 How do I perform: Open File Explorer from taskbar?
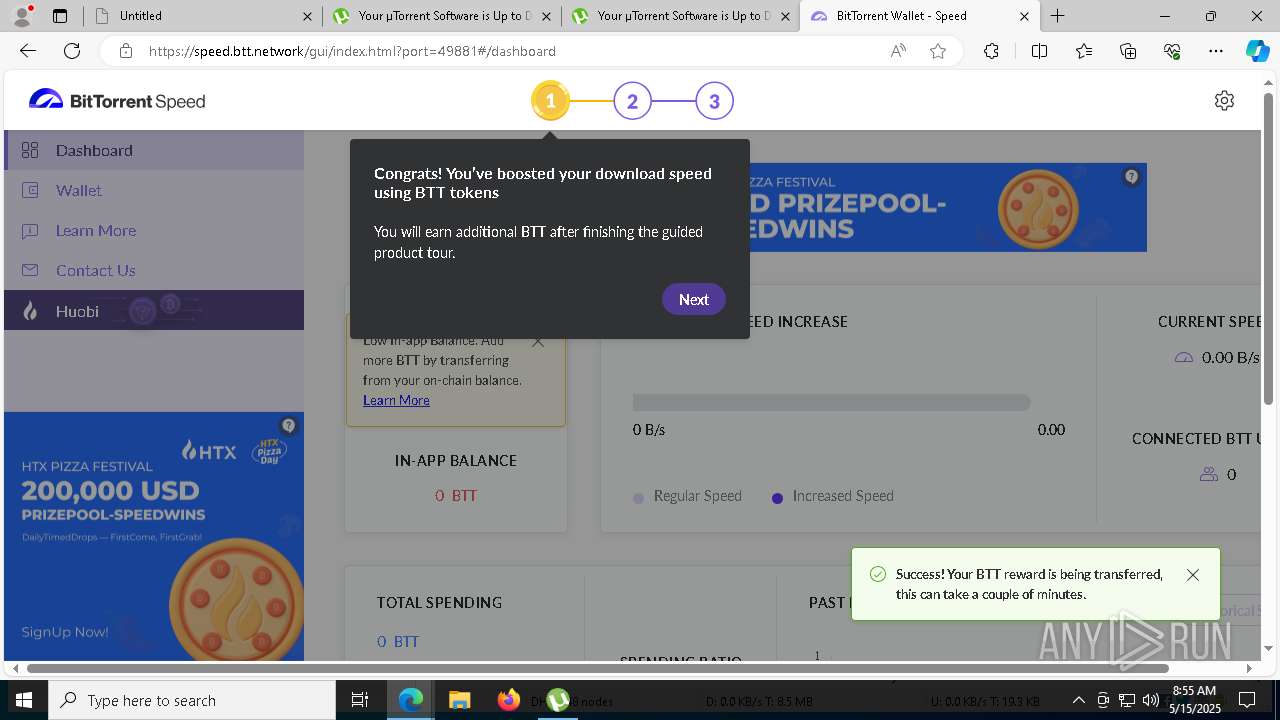click(x=459, y=700)
